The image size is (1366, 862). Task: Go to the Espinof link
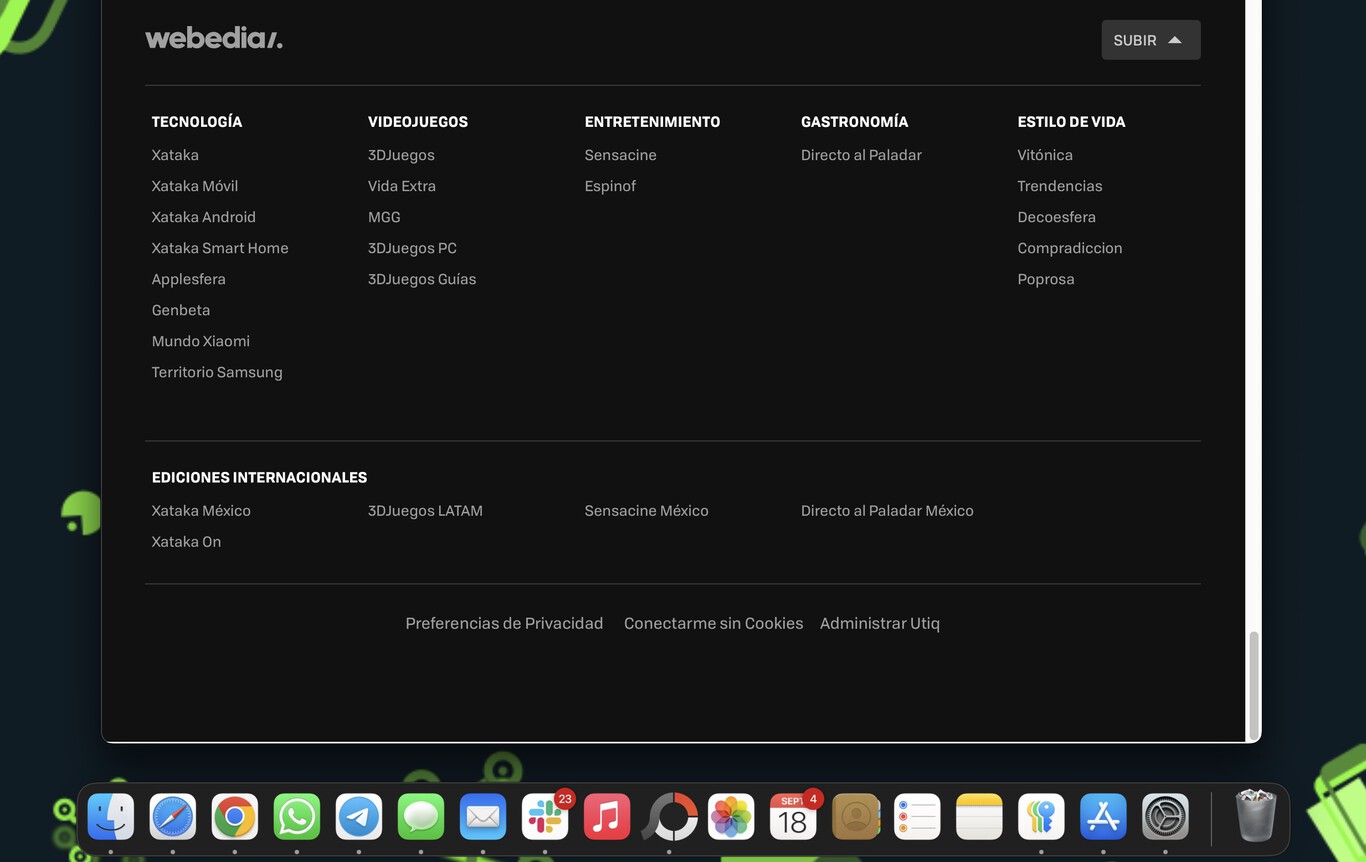(610, 186)
